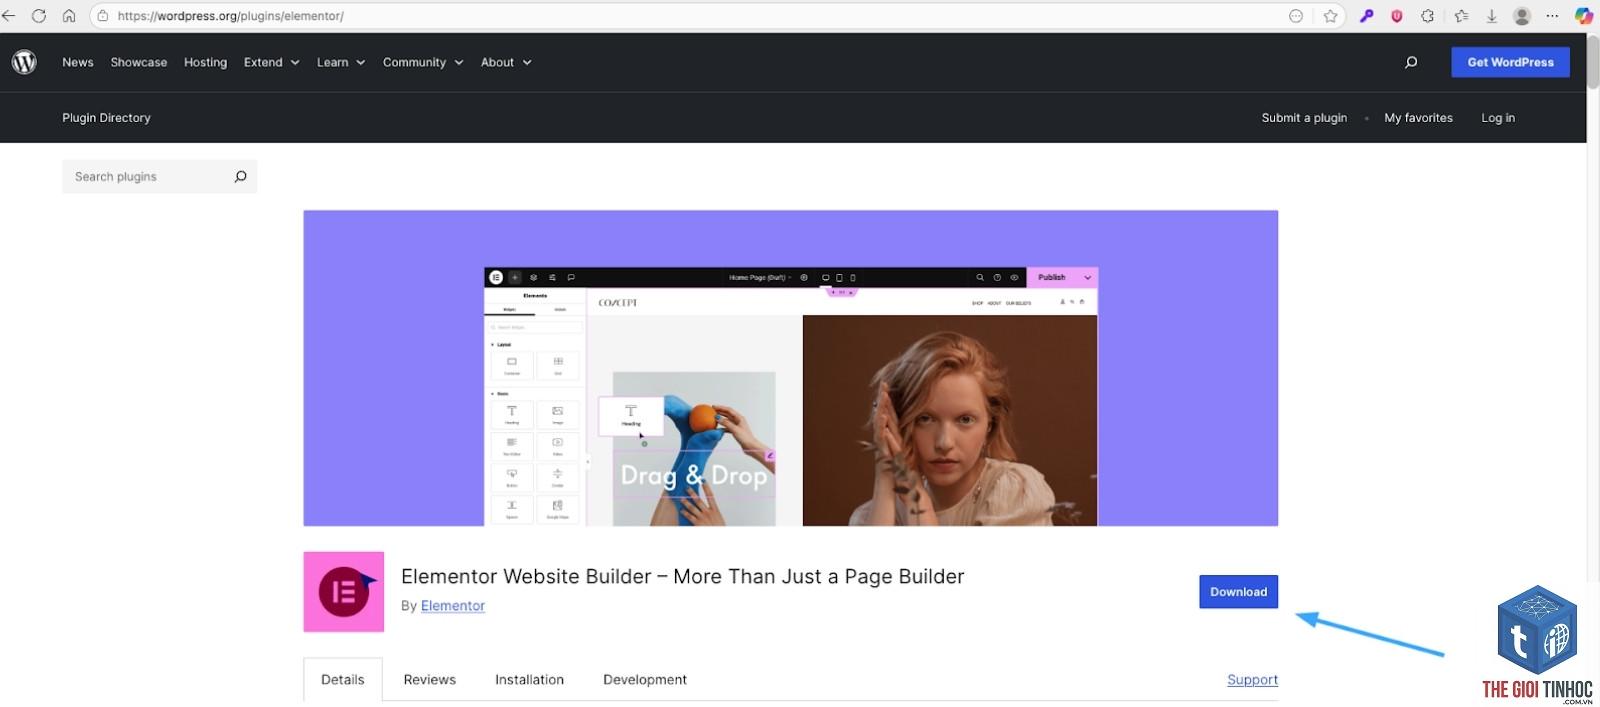The image size is (1600, 707).
Task: Open the Elementor author link
Action: click(453, 606)
